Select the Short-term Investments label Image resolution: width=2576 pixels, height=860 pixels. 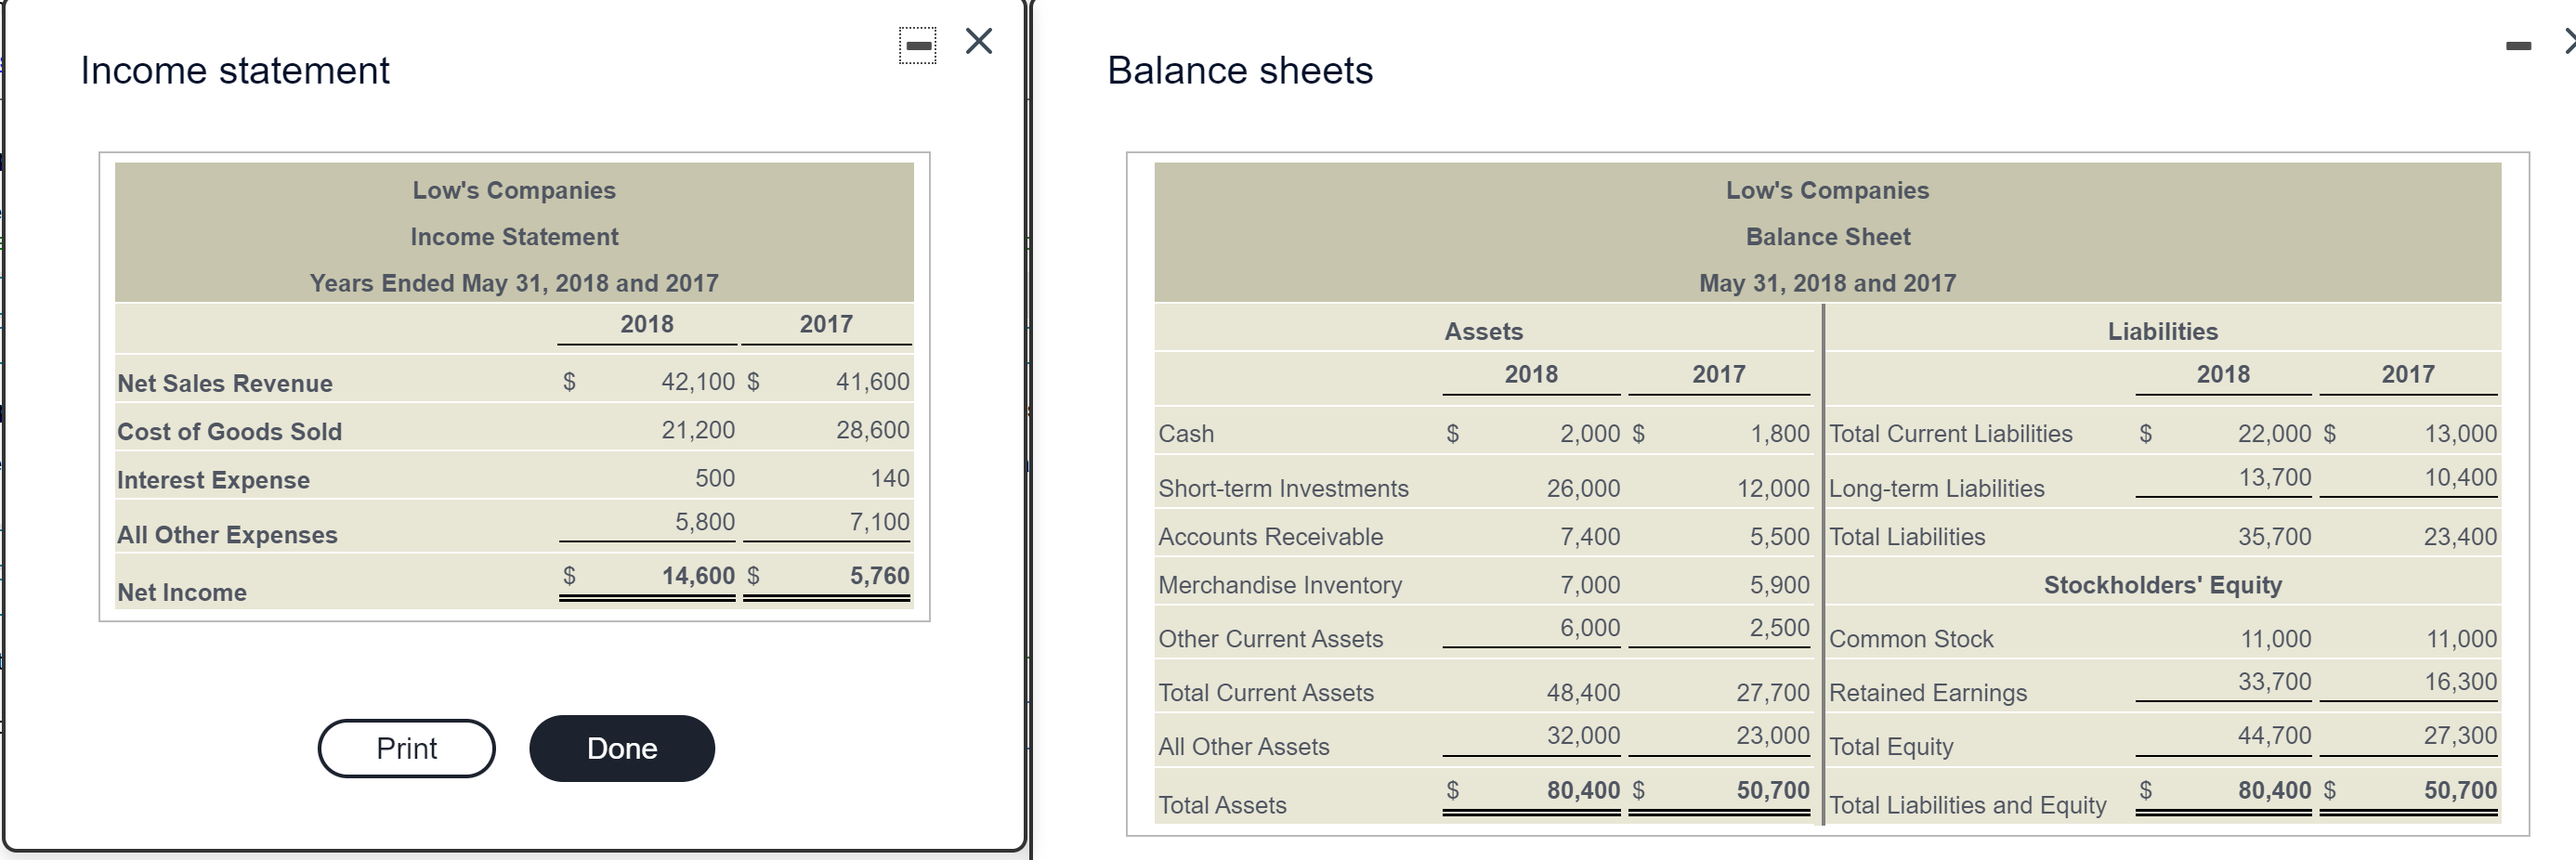click(x=1283, y=488)
